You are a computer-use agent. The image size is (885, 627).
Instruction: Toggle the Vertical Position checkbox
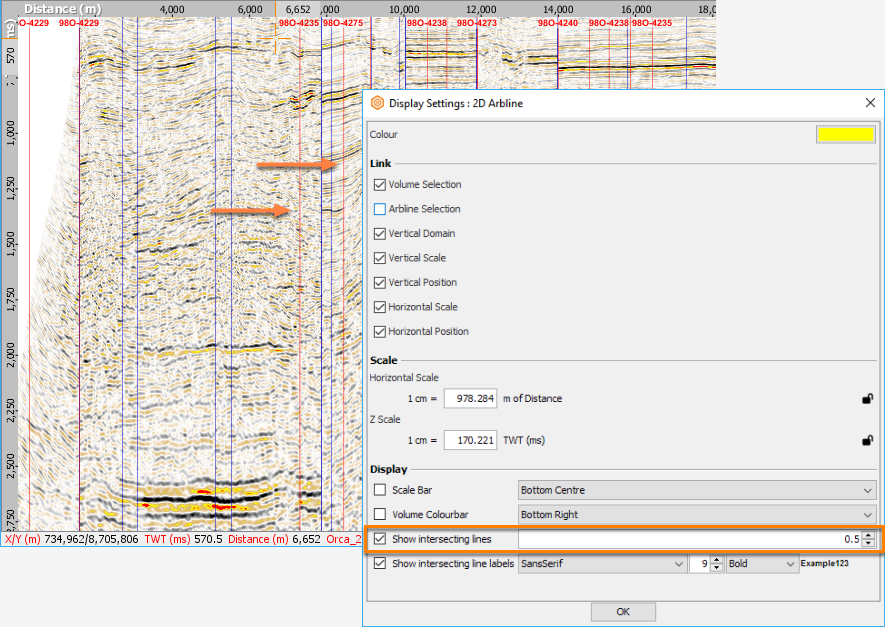click(380, 283)
